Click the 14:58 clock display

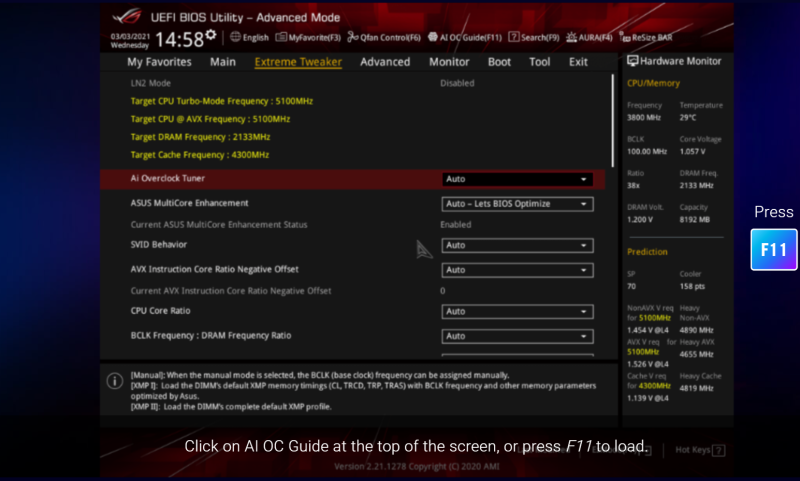click(179, 39)
